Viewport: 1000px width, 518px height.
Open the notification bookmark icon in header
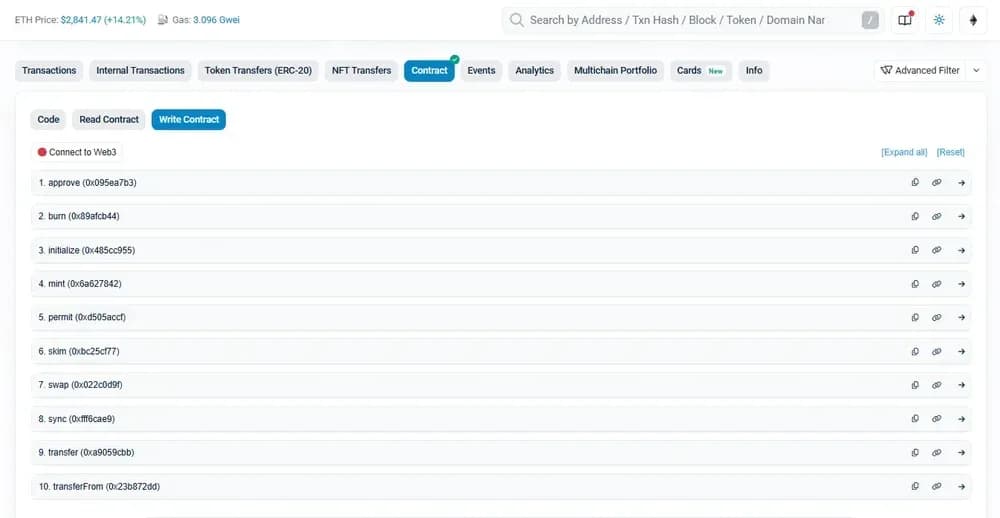point(905,20)
